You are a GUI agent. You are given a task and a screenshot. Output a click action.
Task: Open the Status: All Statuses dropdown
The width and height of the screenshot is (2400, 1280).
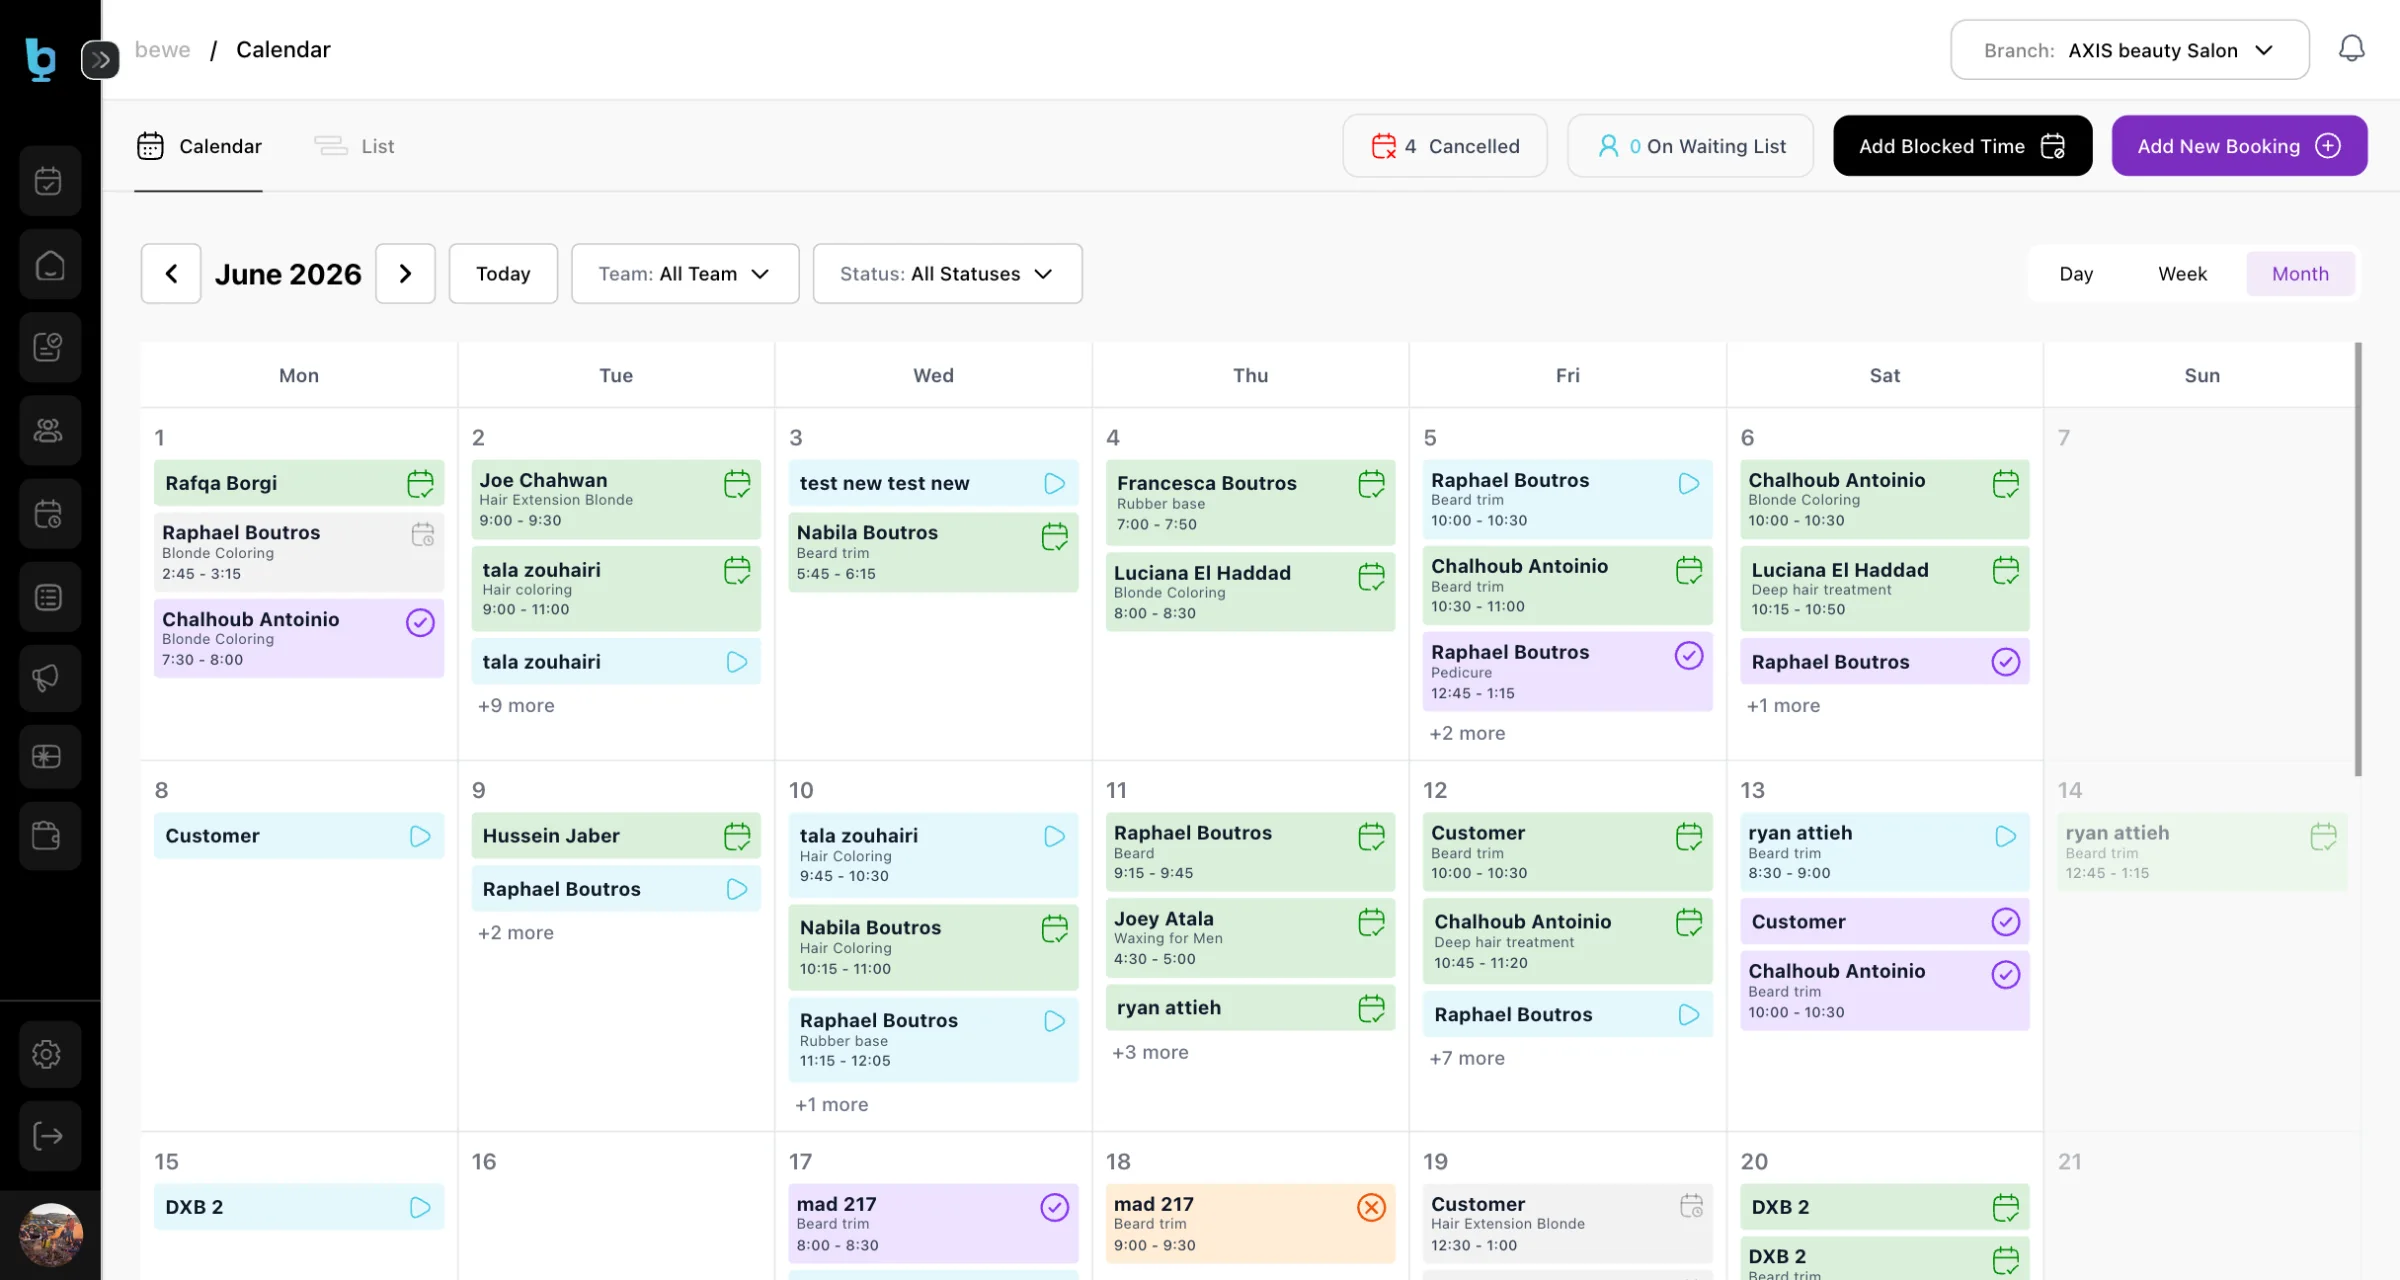click(947, 273)
